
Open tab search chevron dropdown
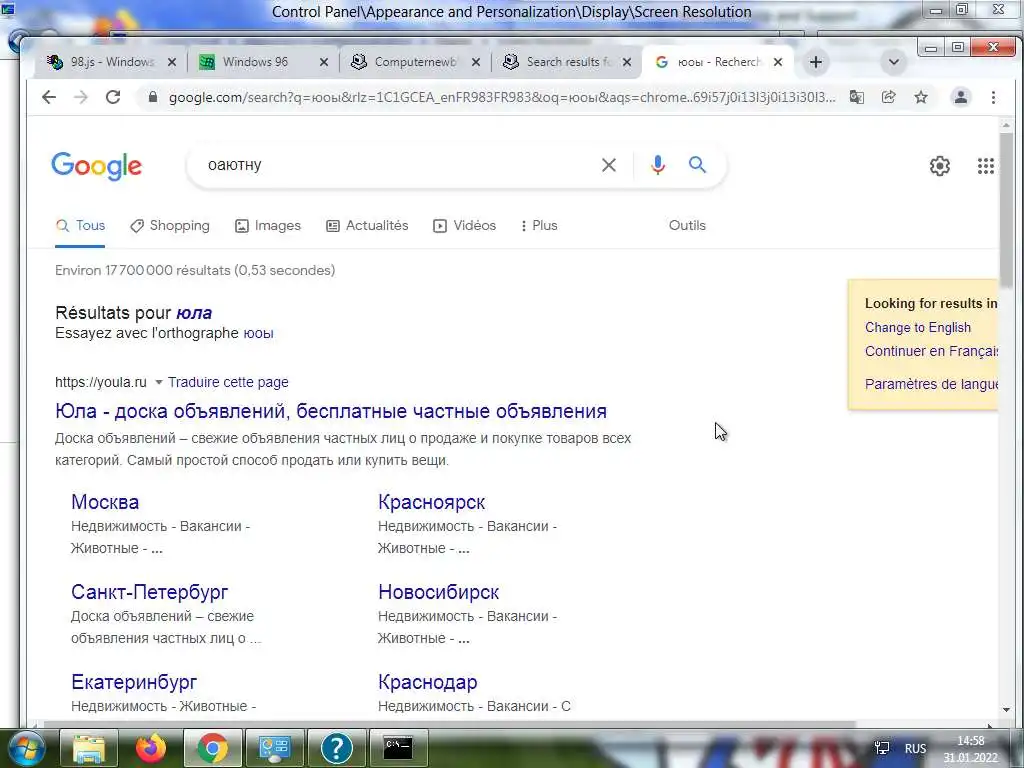[x=894, y=62]
